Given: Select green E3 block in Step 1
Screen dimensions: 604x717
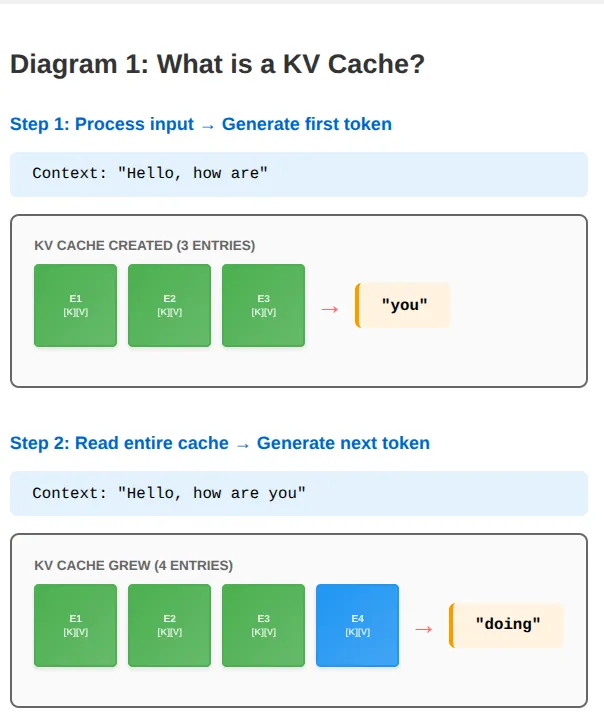Looking at the screenshot, I should [x=263, y=305].
